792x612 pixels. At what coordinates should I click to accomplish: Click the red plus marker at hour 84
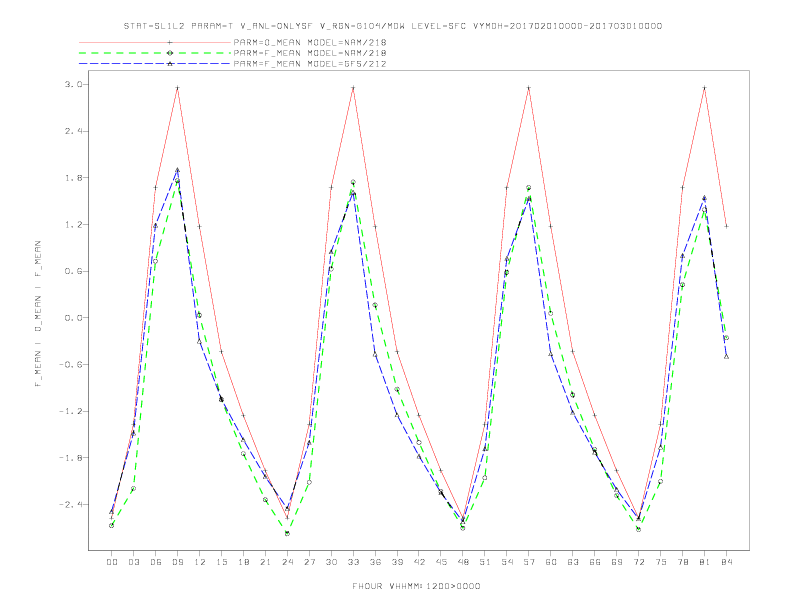click(x=726, y=226)
